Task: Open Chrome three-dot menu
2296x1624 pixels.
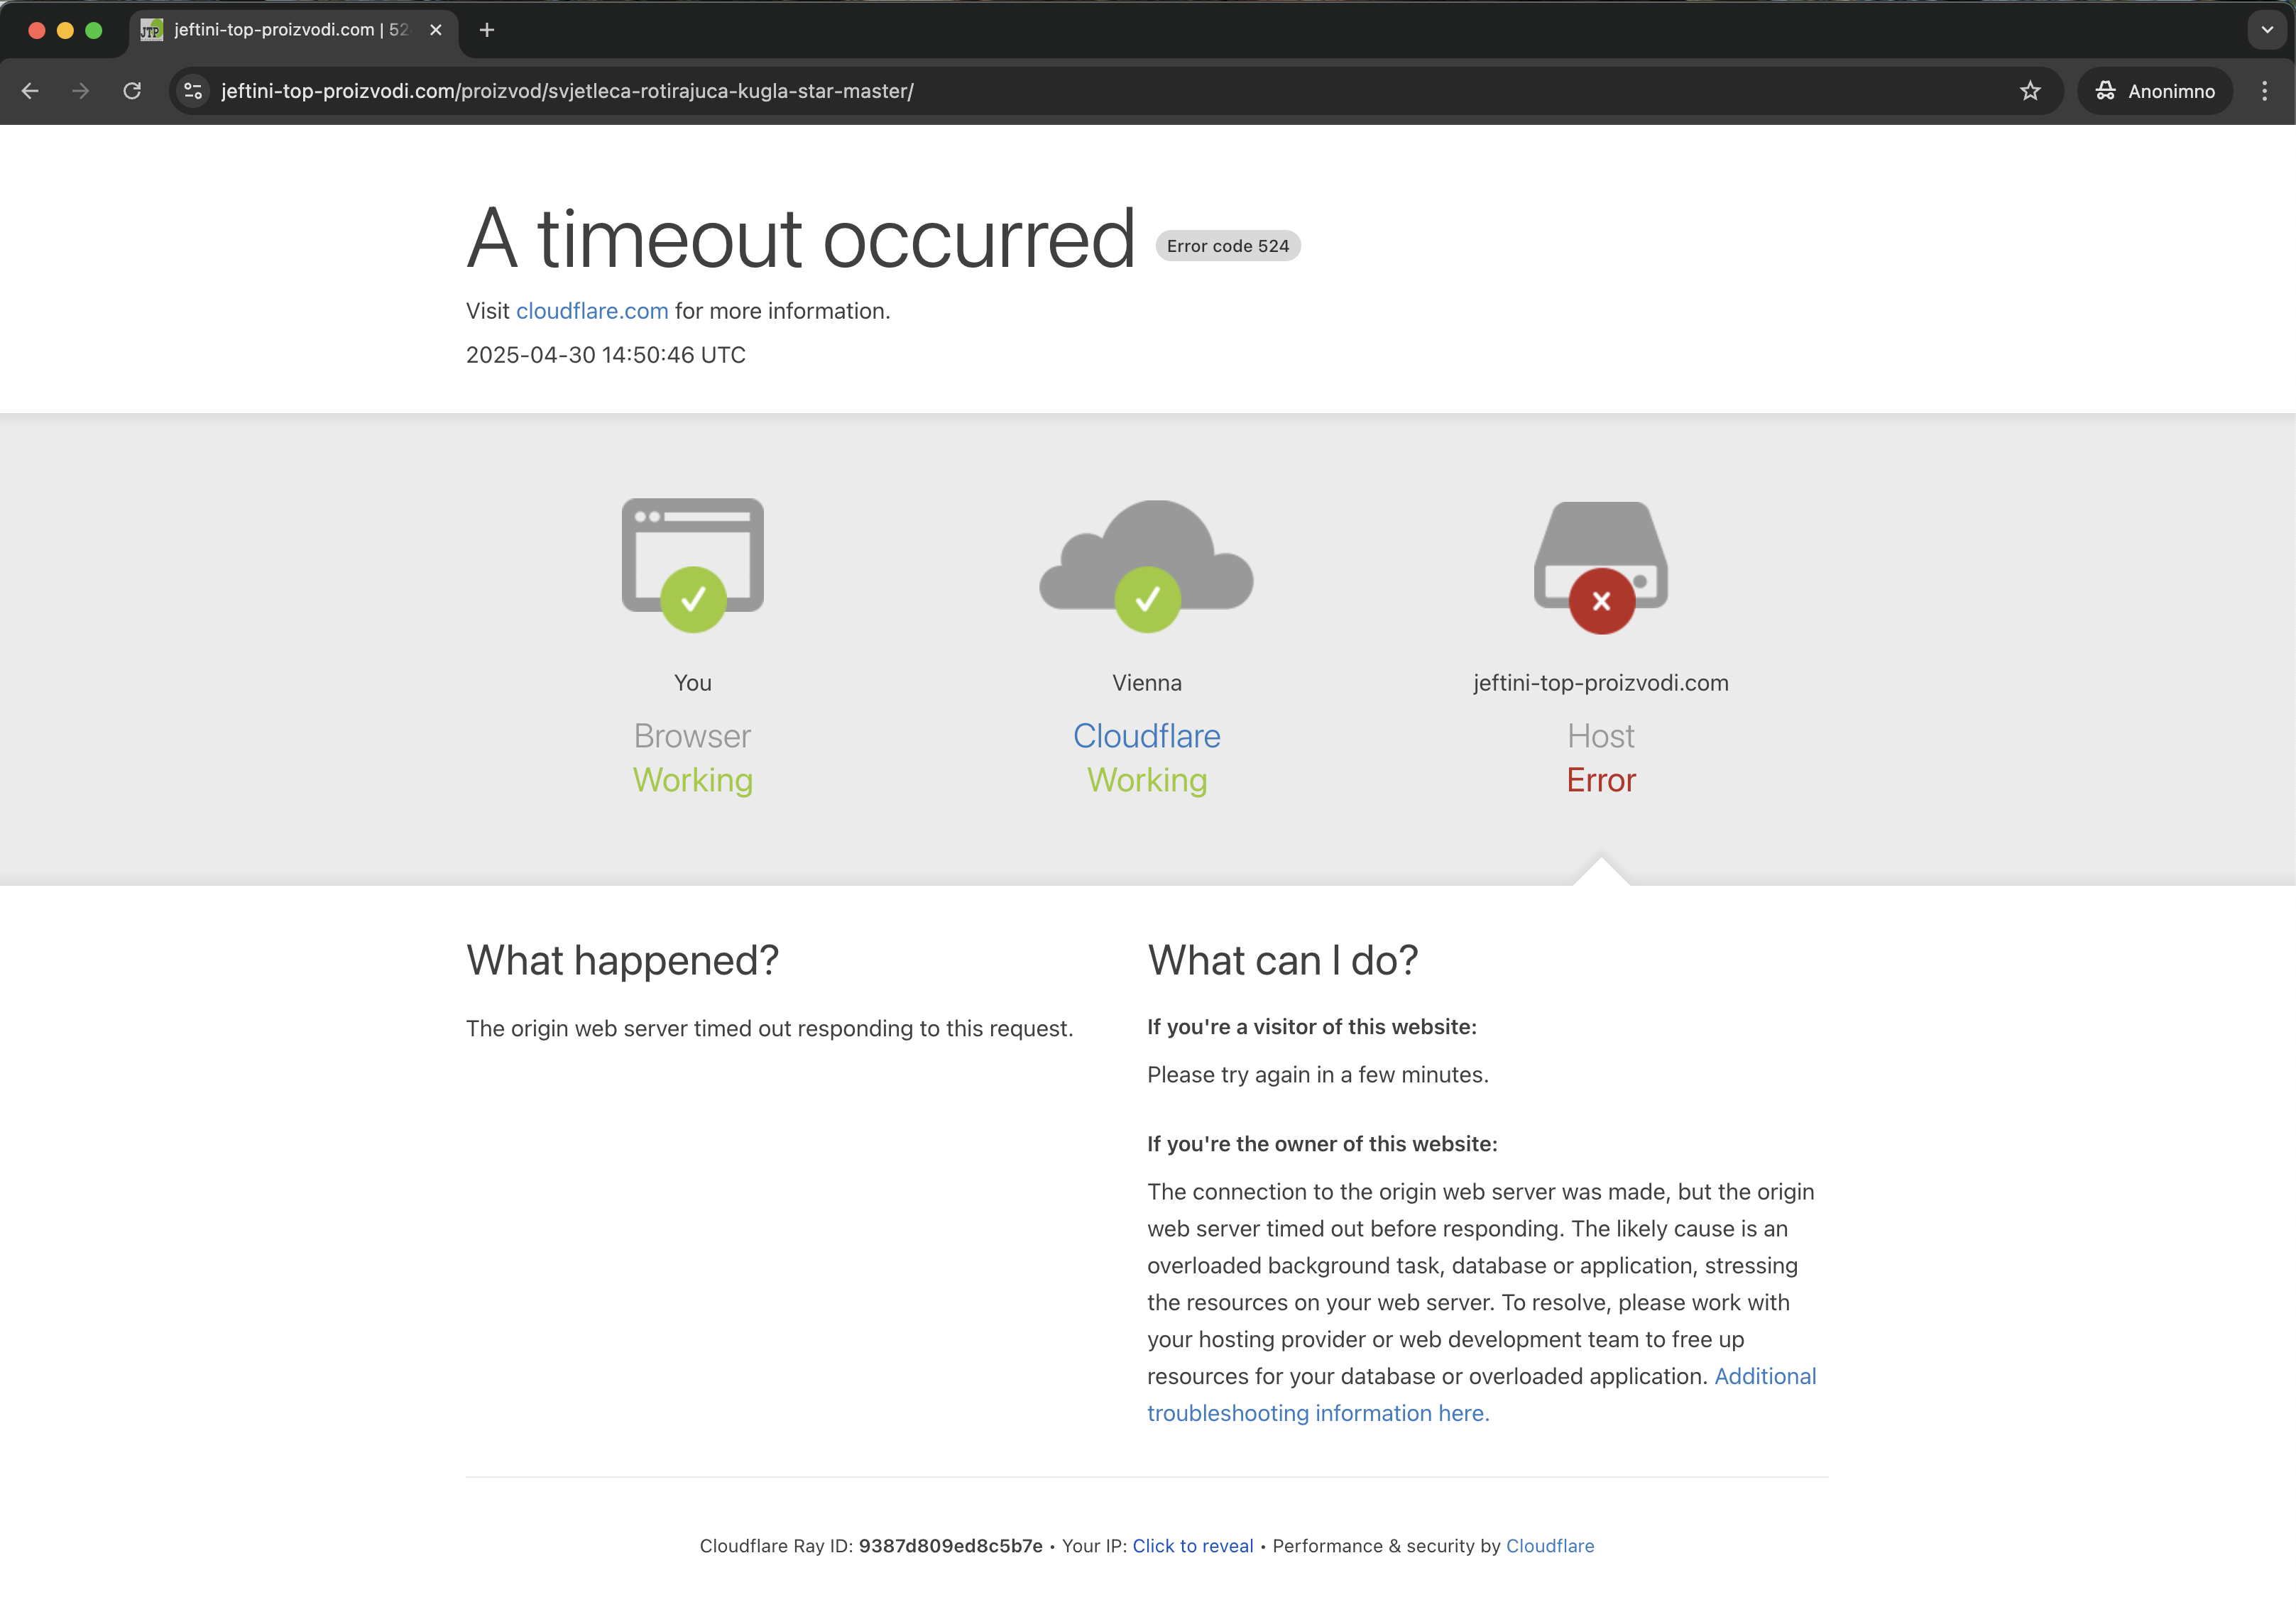Action: click(x=2264, y=91)
